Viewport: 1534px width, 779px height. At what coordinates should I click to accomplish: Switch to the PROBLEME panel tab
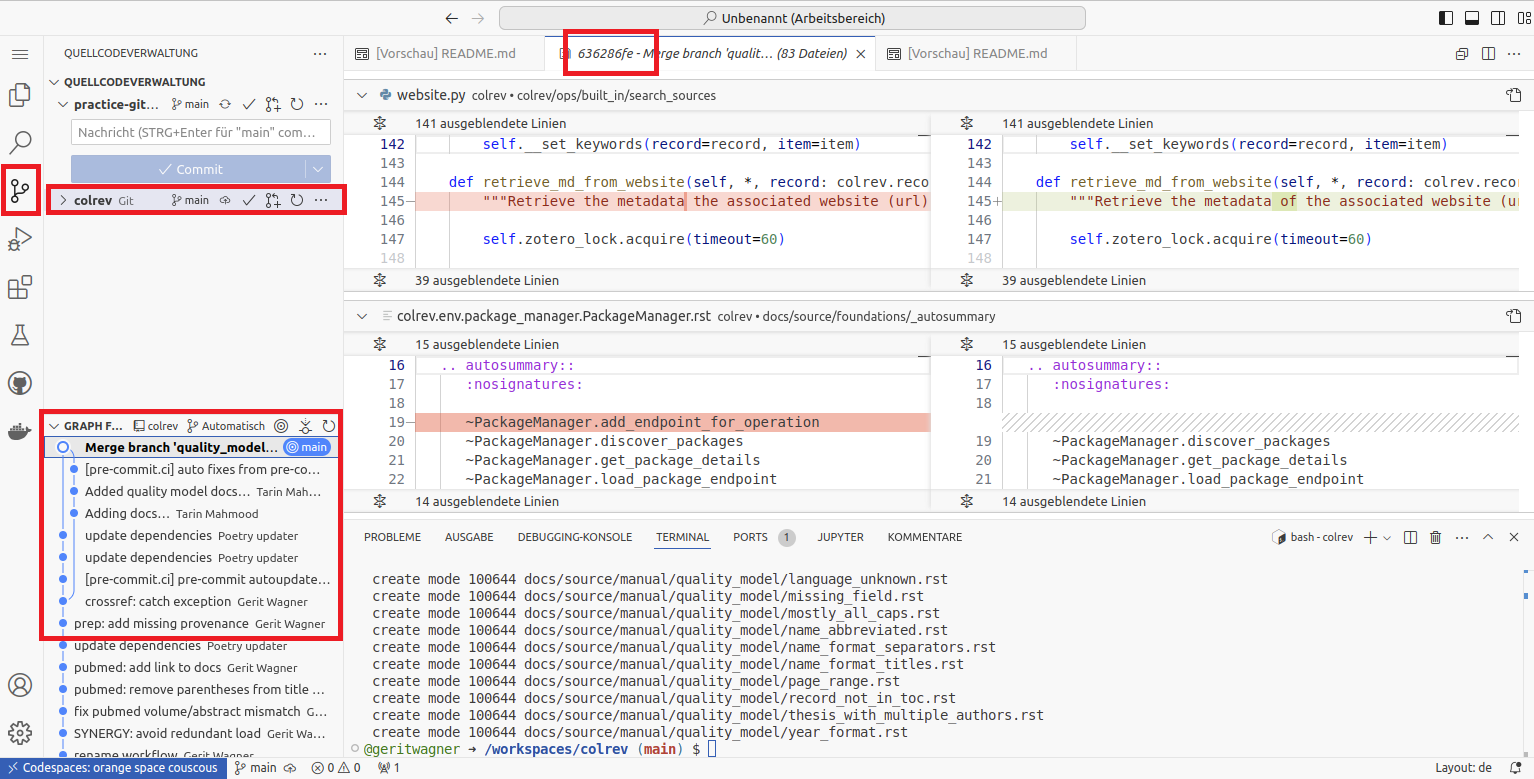coord(392,537)
